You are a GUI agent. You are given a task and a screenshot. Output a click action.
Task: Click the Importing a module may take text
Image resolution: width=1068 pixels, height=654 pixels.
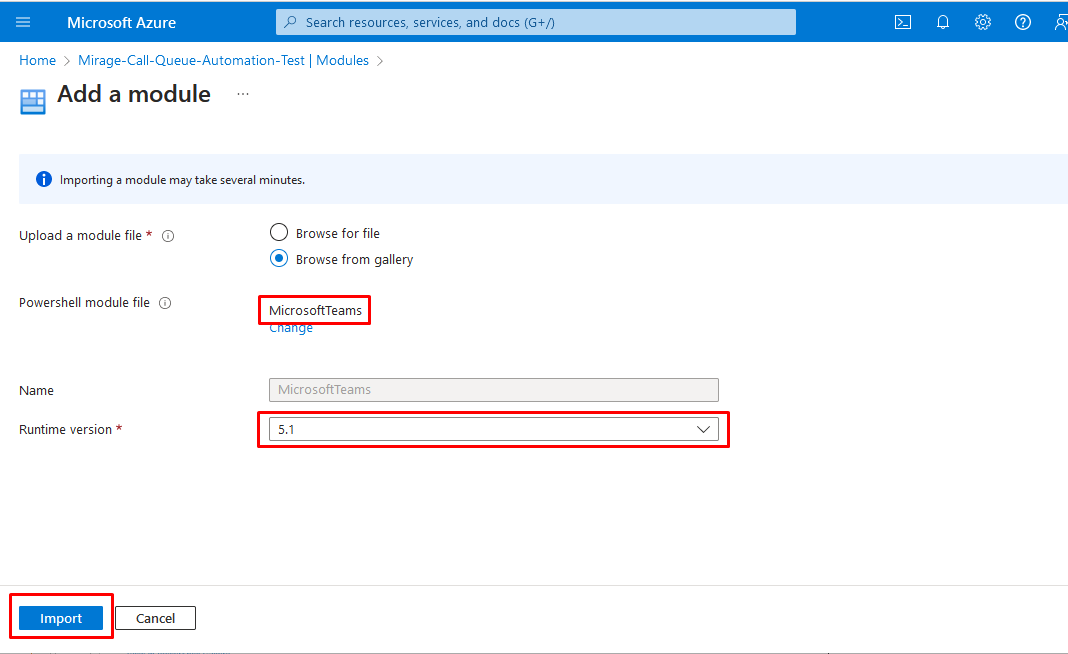coord(183,180)
